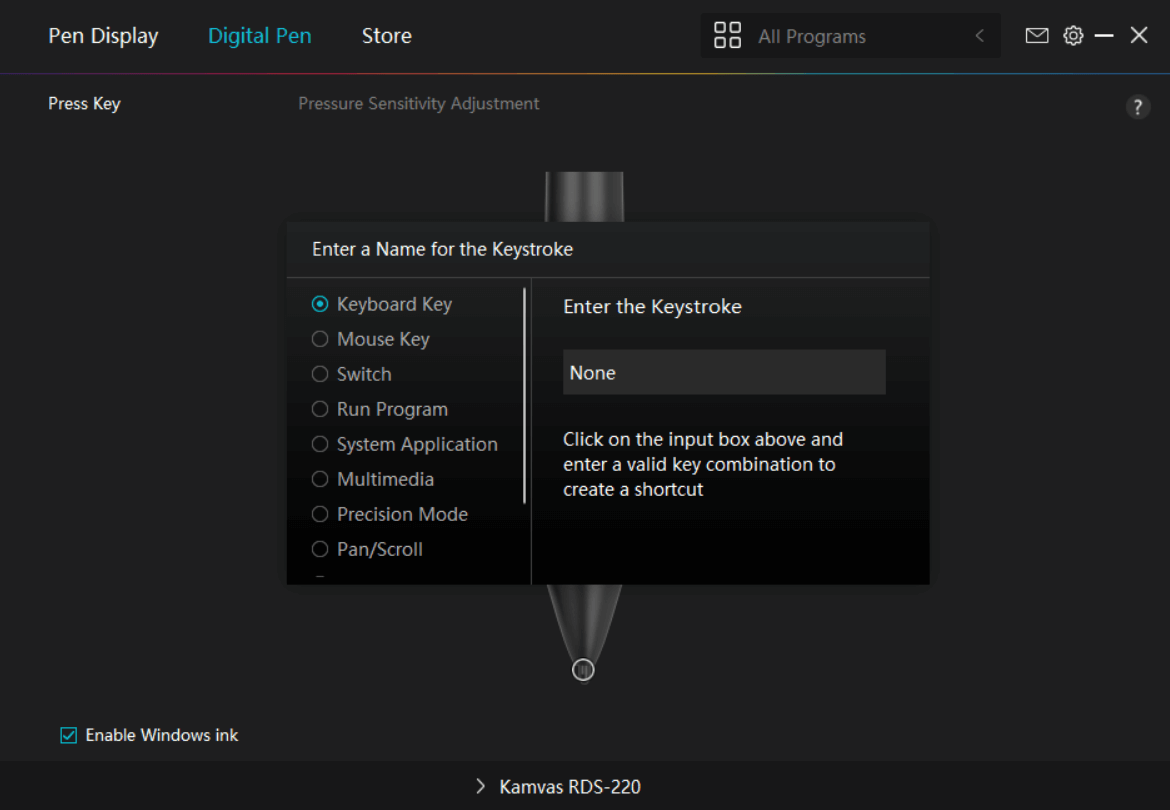1170x810 pixels.
Task: Choose the Pan/Scroll radio option
Action: point(319,550)
